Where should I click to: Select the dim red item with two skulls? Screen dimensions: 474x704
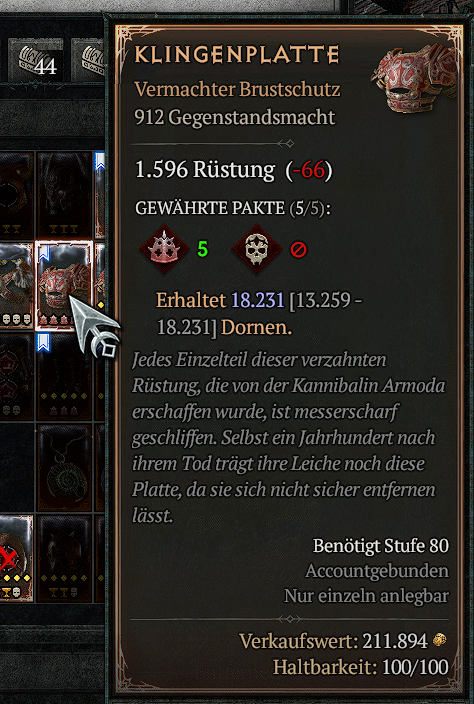click(x=16, y=376)
